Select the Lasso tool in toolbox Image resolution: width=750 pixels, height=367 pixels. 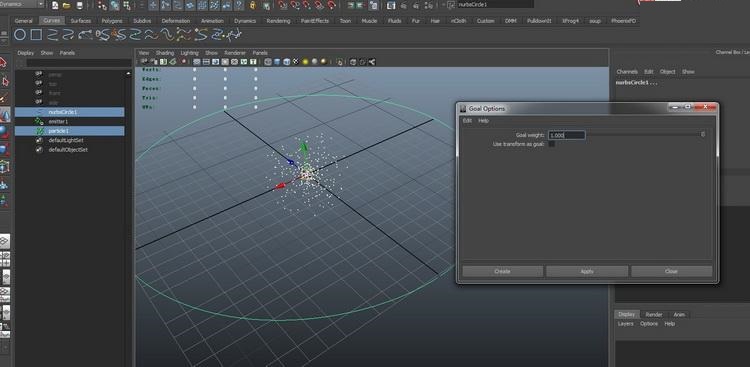(4, 81)
